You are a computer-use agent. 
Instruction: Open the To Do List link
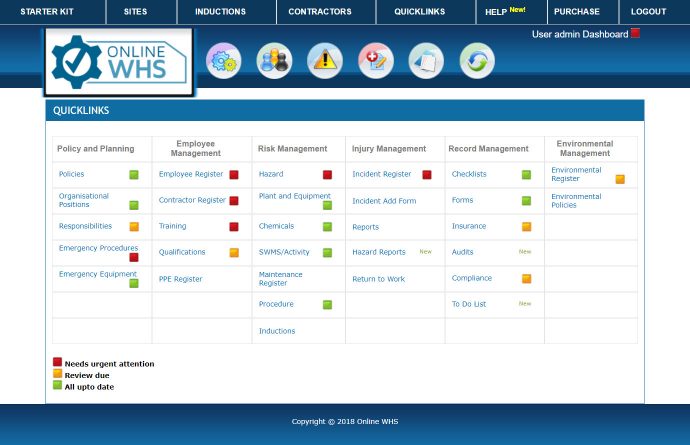click(469, 304)
